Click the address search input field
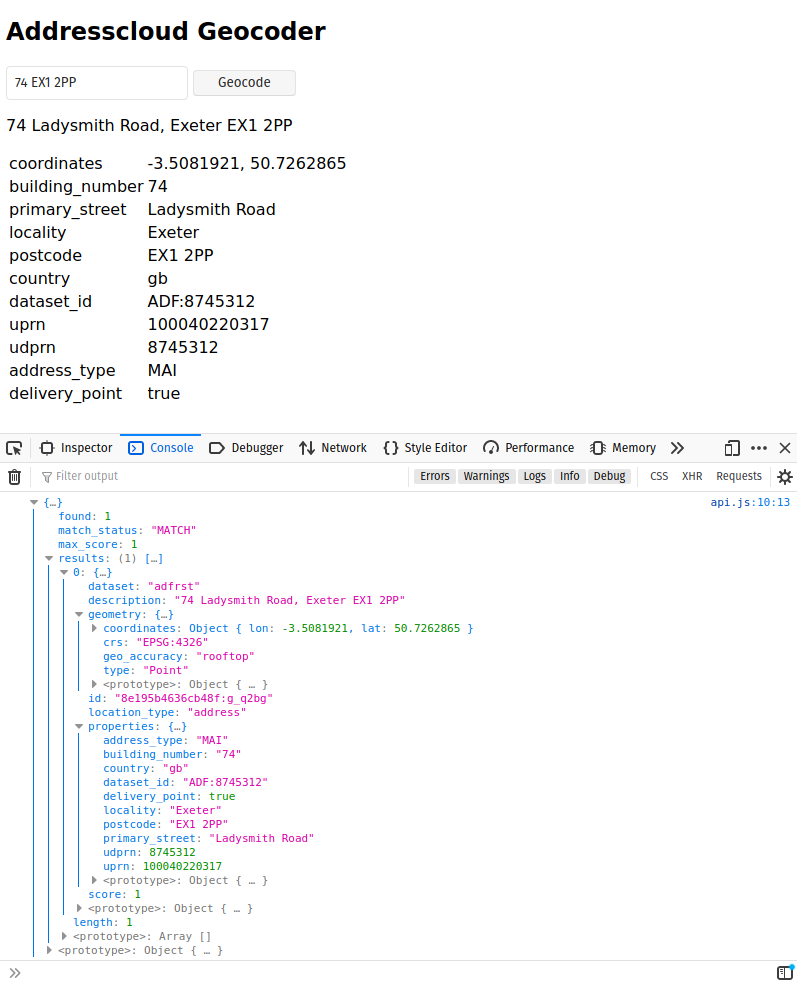Screen dimensions: 797x990 pyautogui.click(x=97, y=83)
